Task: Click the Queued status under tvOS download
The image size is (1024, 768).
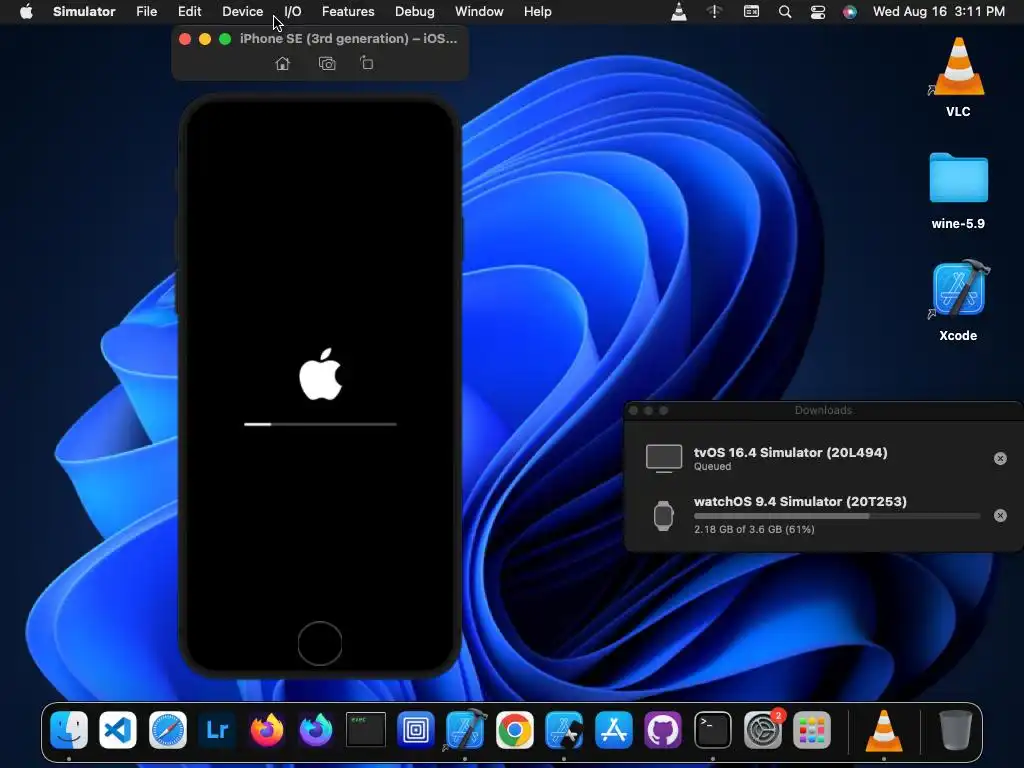Action: [x=712, y=466]
